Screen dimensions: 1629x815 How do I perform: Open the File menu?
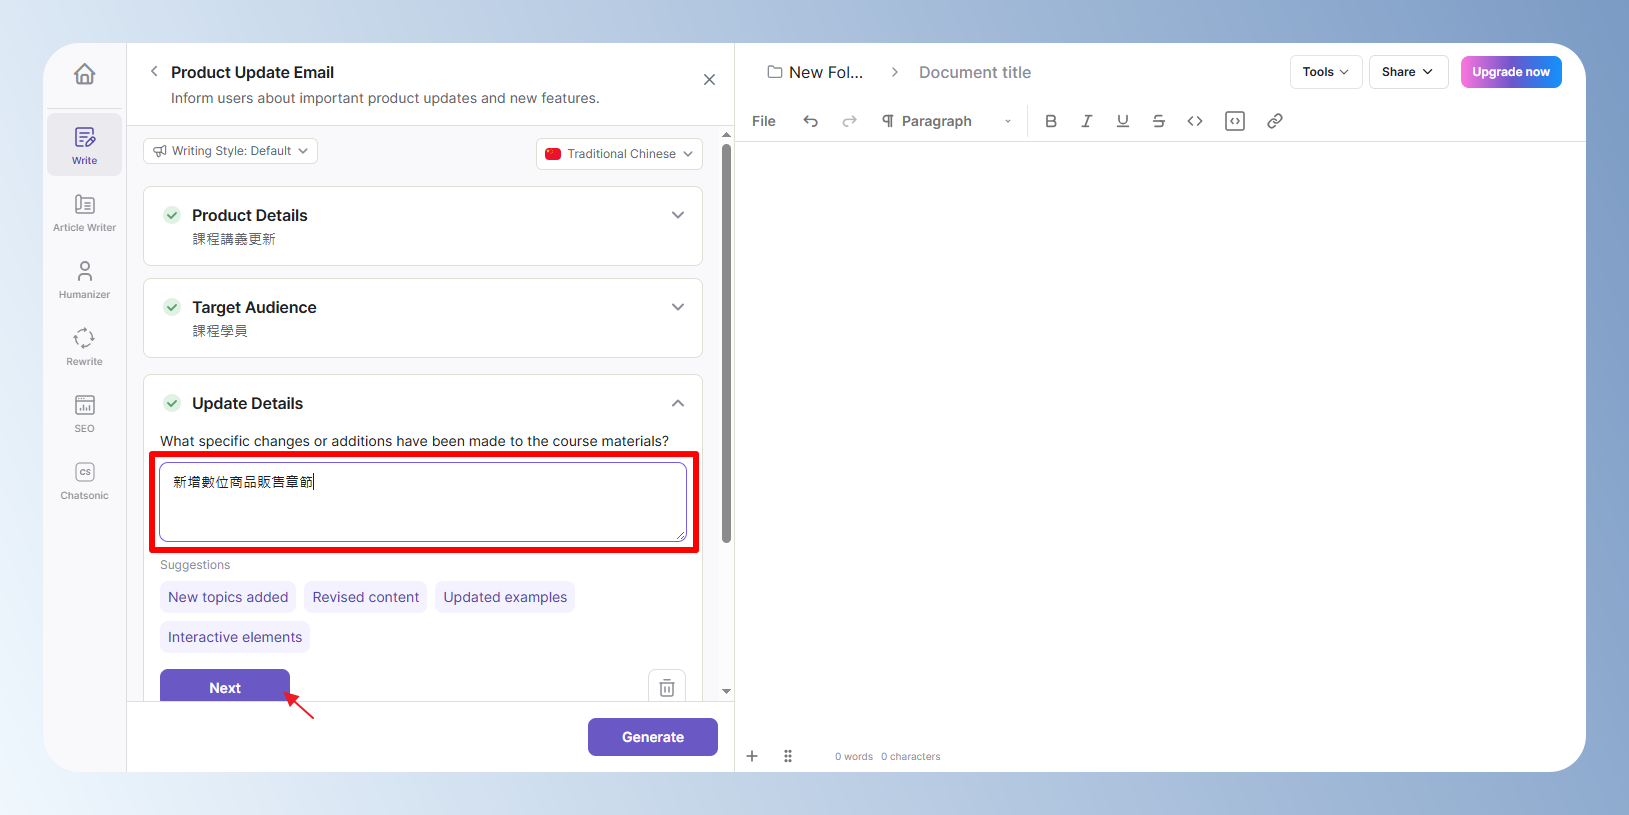coord(764,121)
